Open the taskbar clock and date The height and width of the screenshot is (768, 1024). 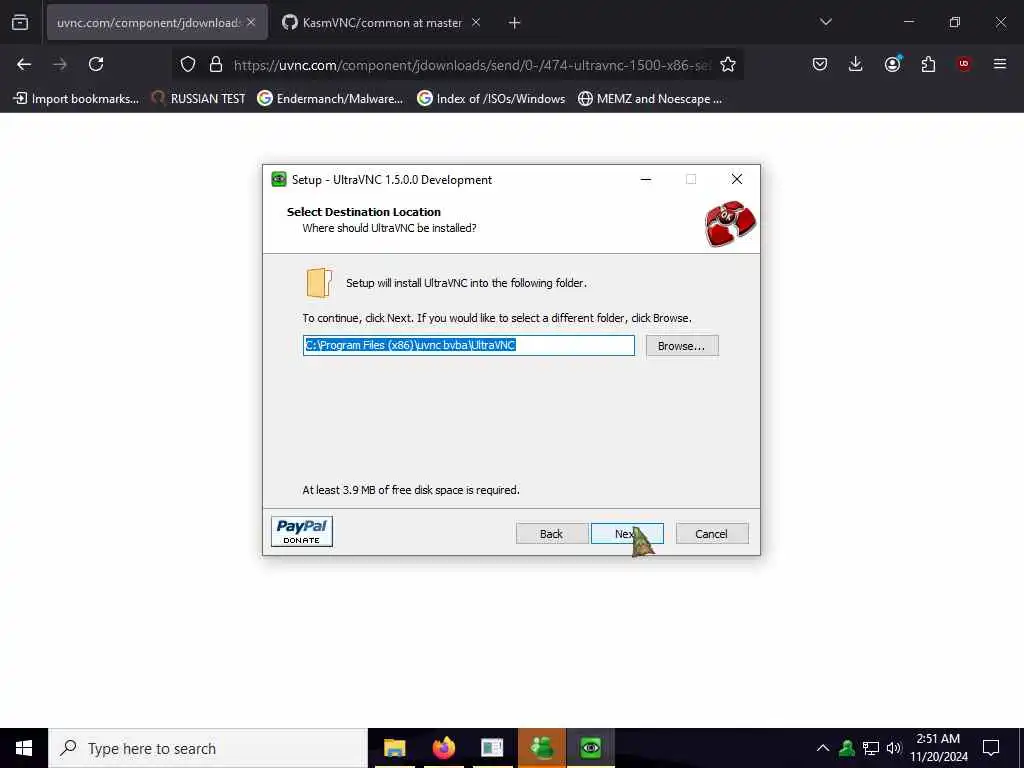tap(938, 748)
